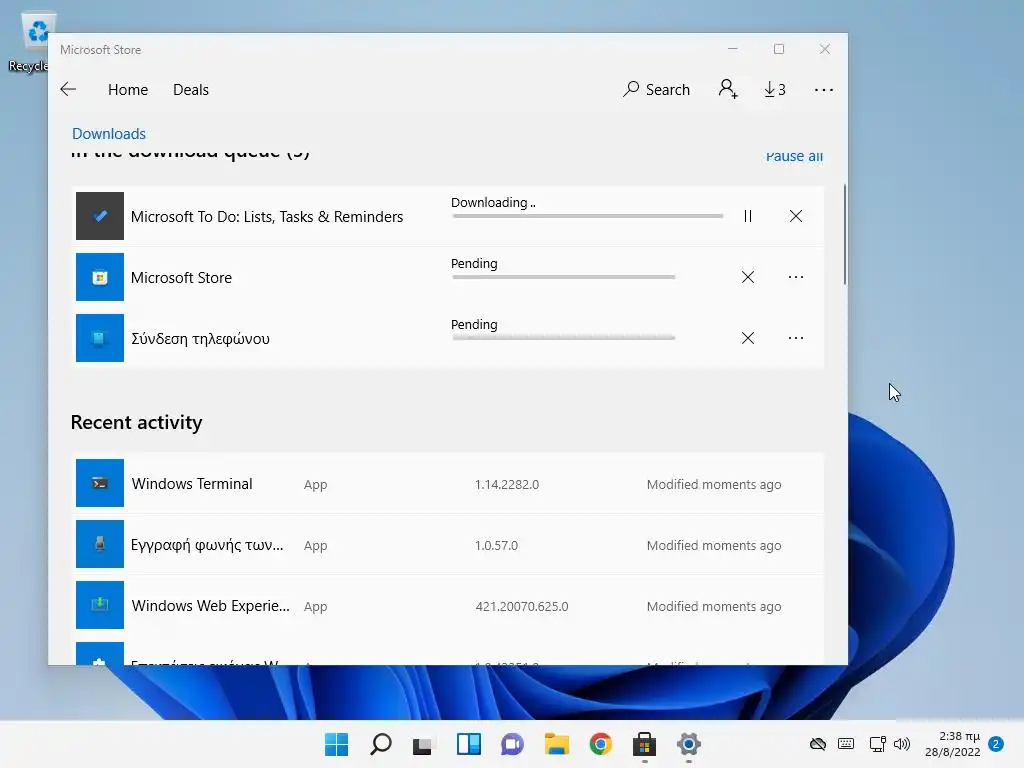The image size is (1024, 768).
Task: Click version 1.14.2282.0 text
Action: click(x=507, y=485)
